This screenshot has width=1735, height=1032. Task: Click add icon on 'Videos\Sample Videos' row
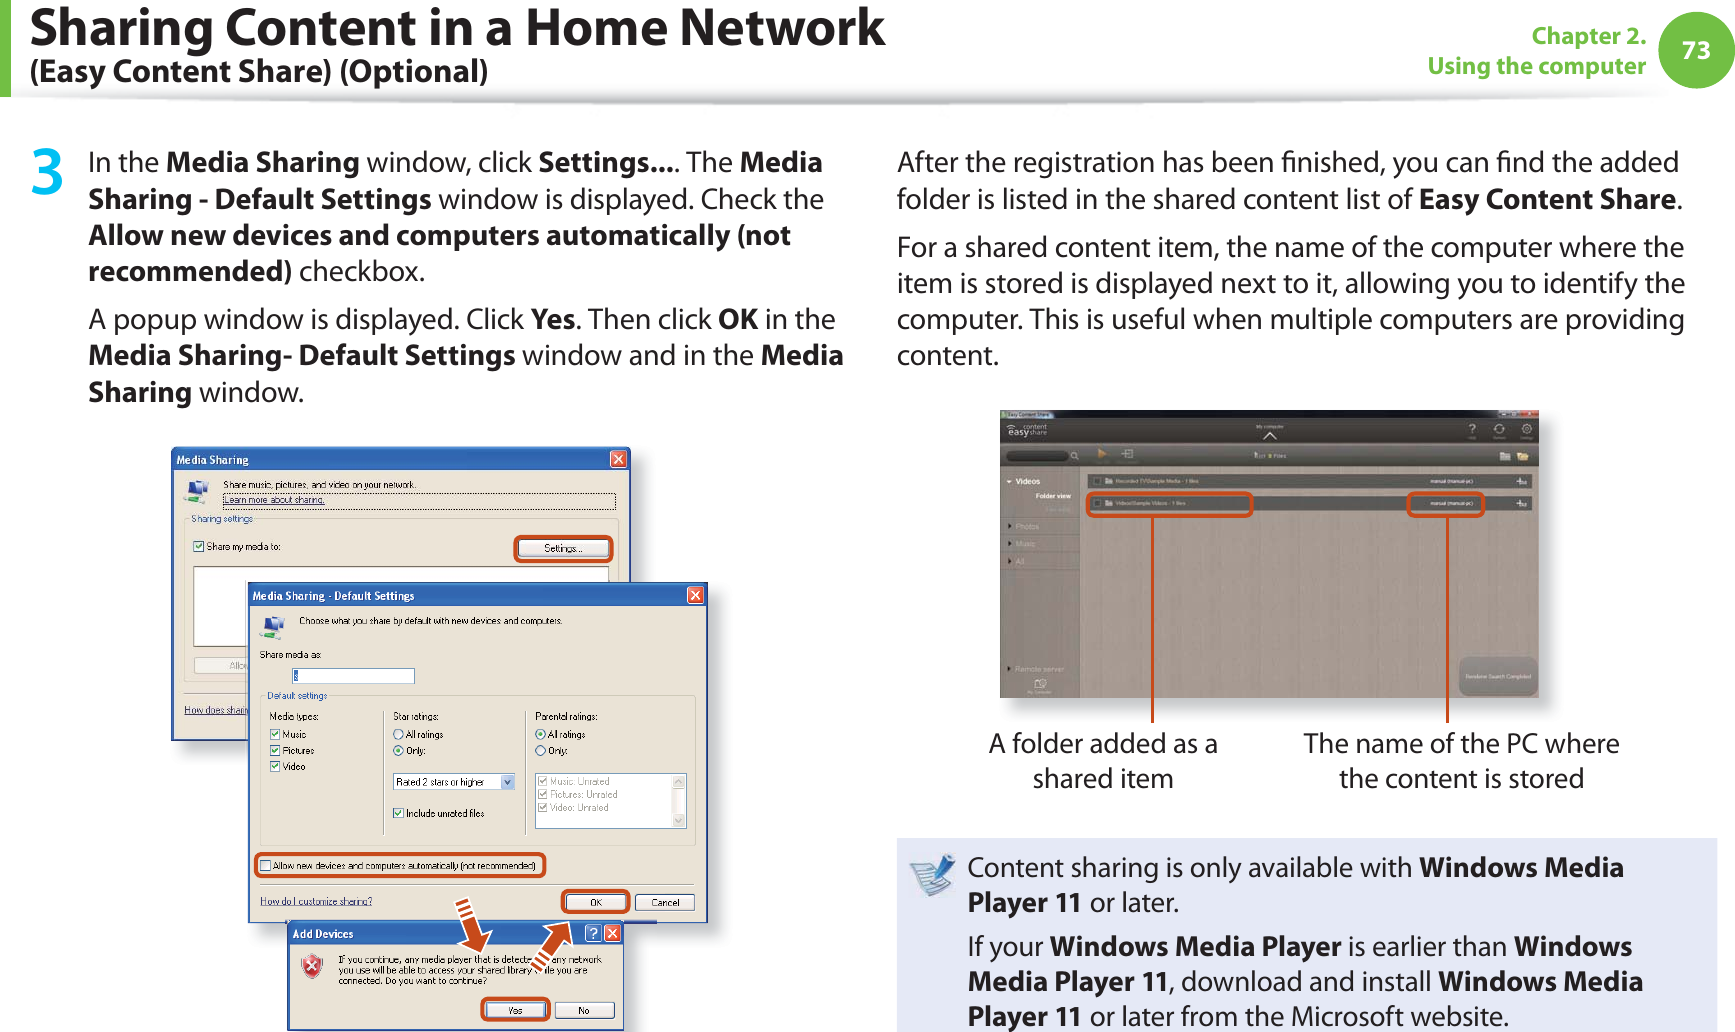pos(1521,503)
